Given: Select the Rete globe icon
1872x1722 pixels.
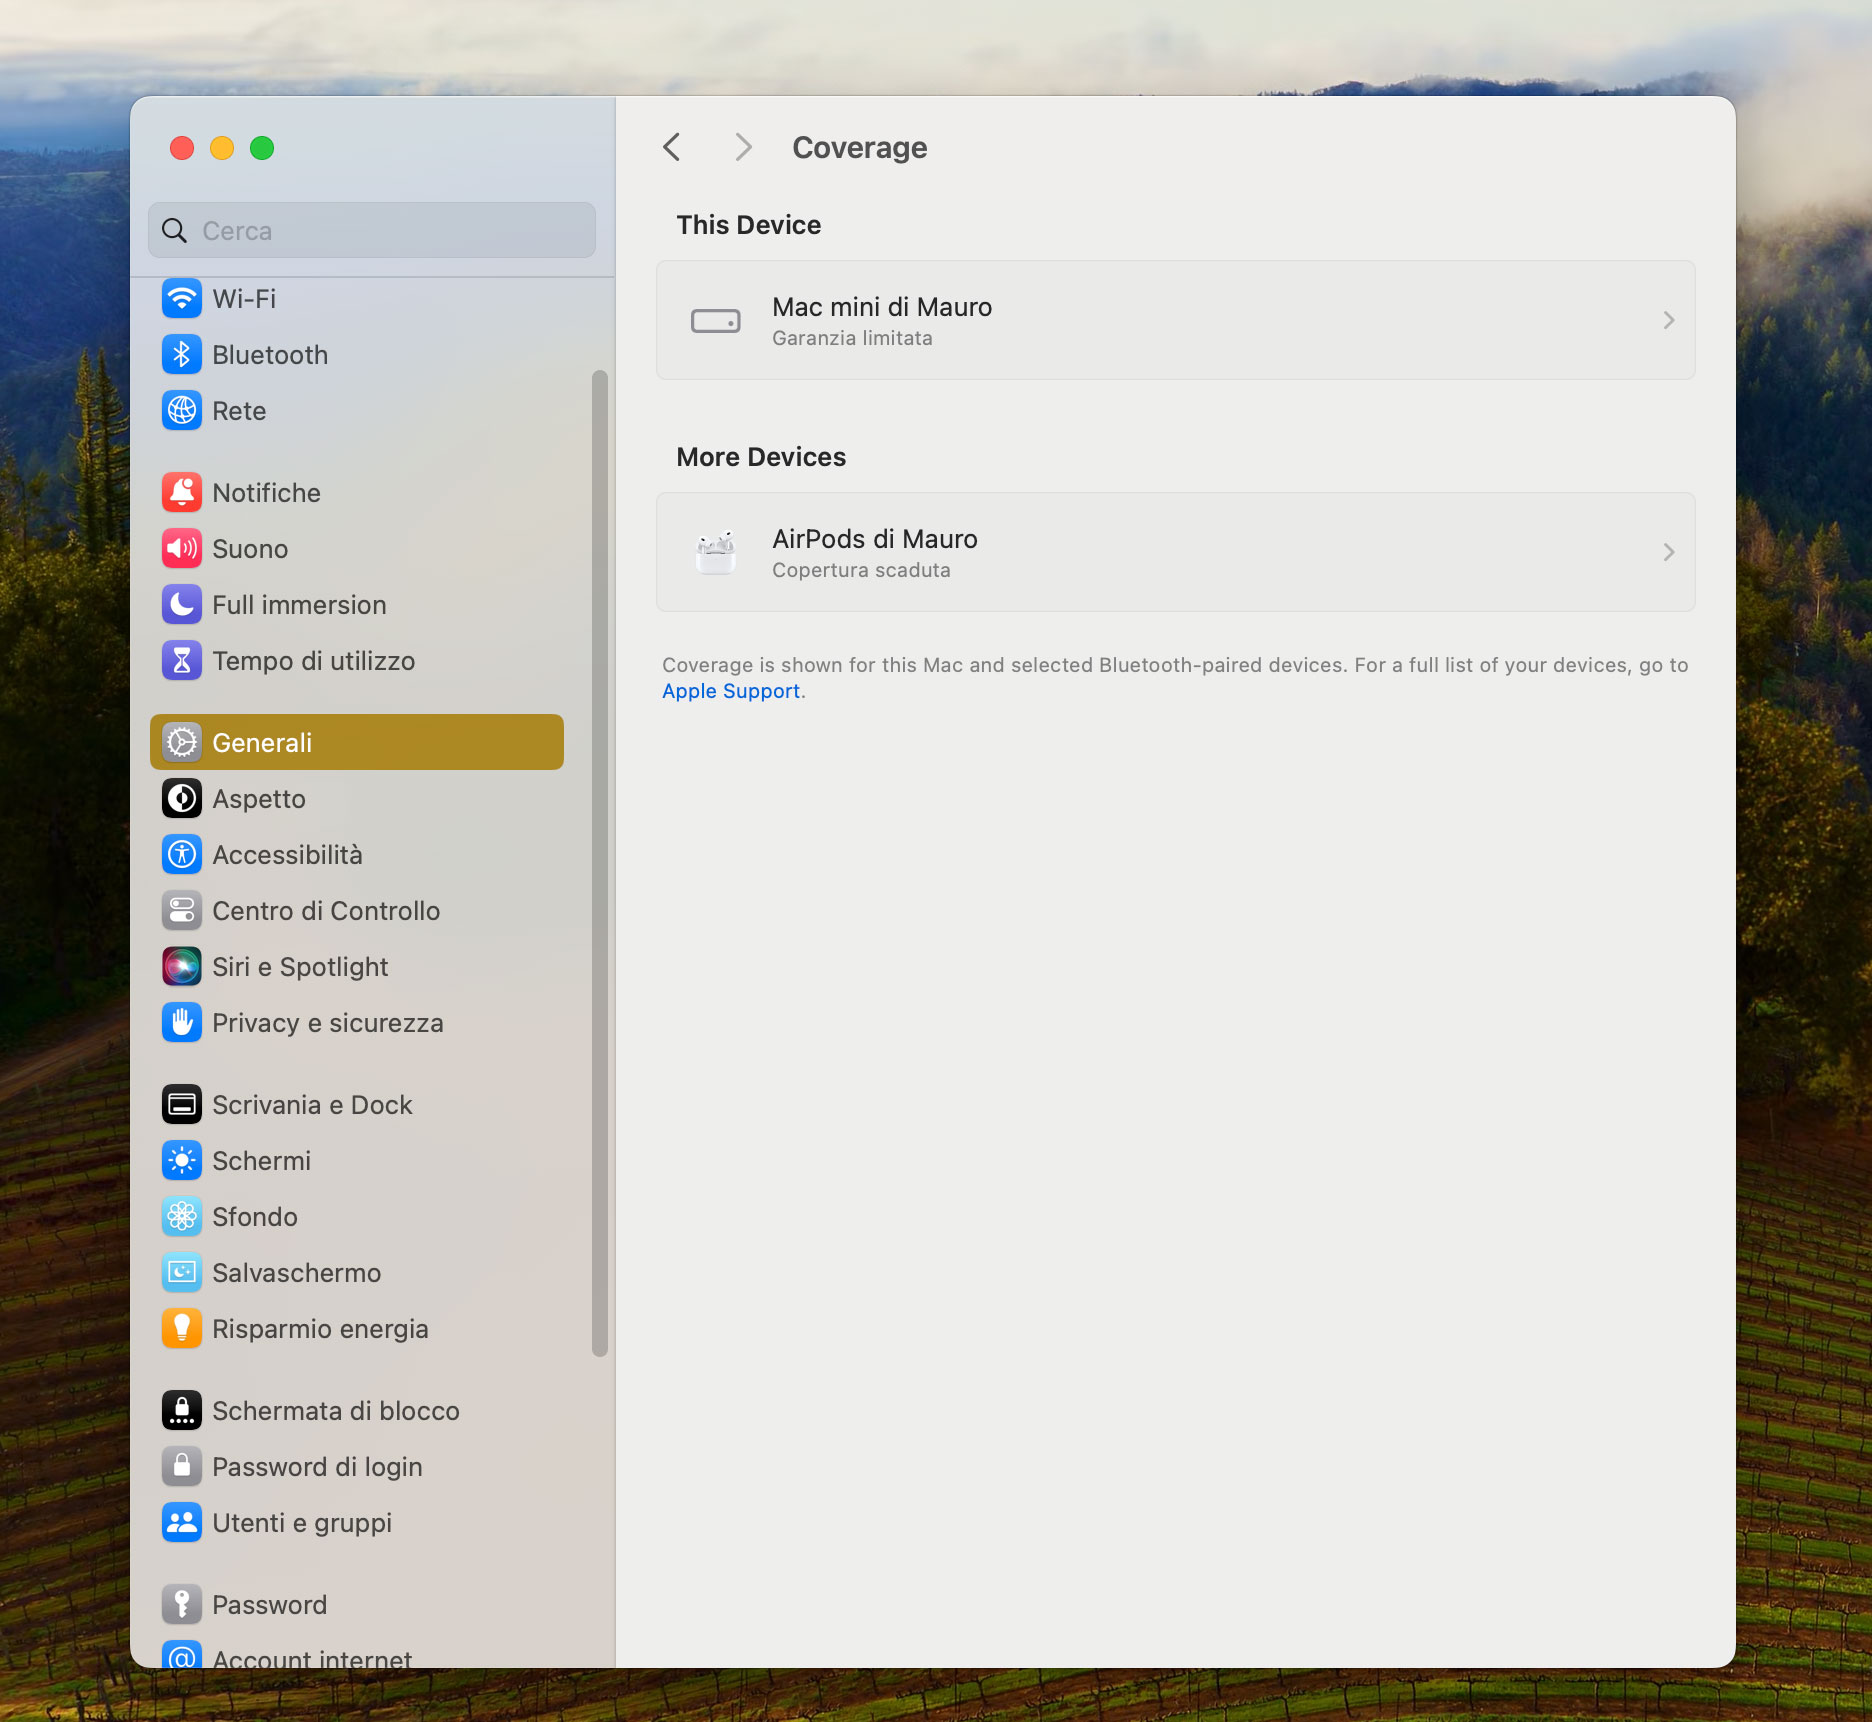Looking at the screenshot, I should click(x=182, y=410).
